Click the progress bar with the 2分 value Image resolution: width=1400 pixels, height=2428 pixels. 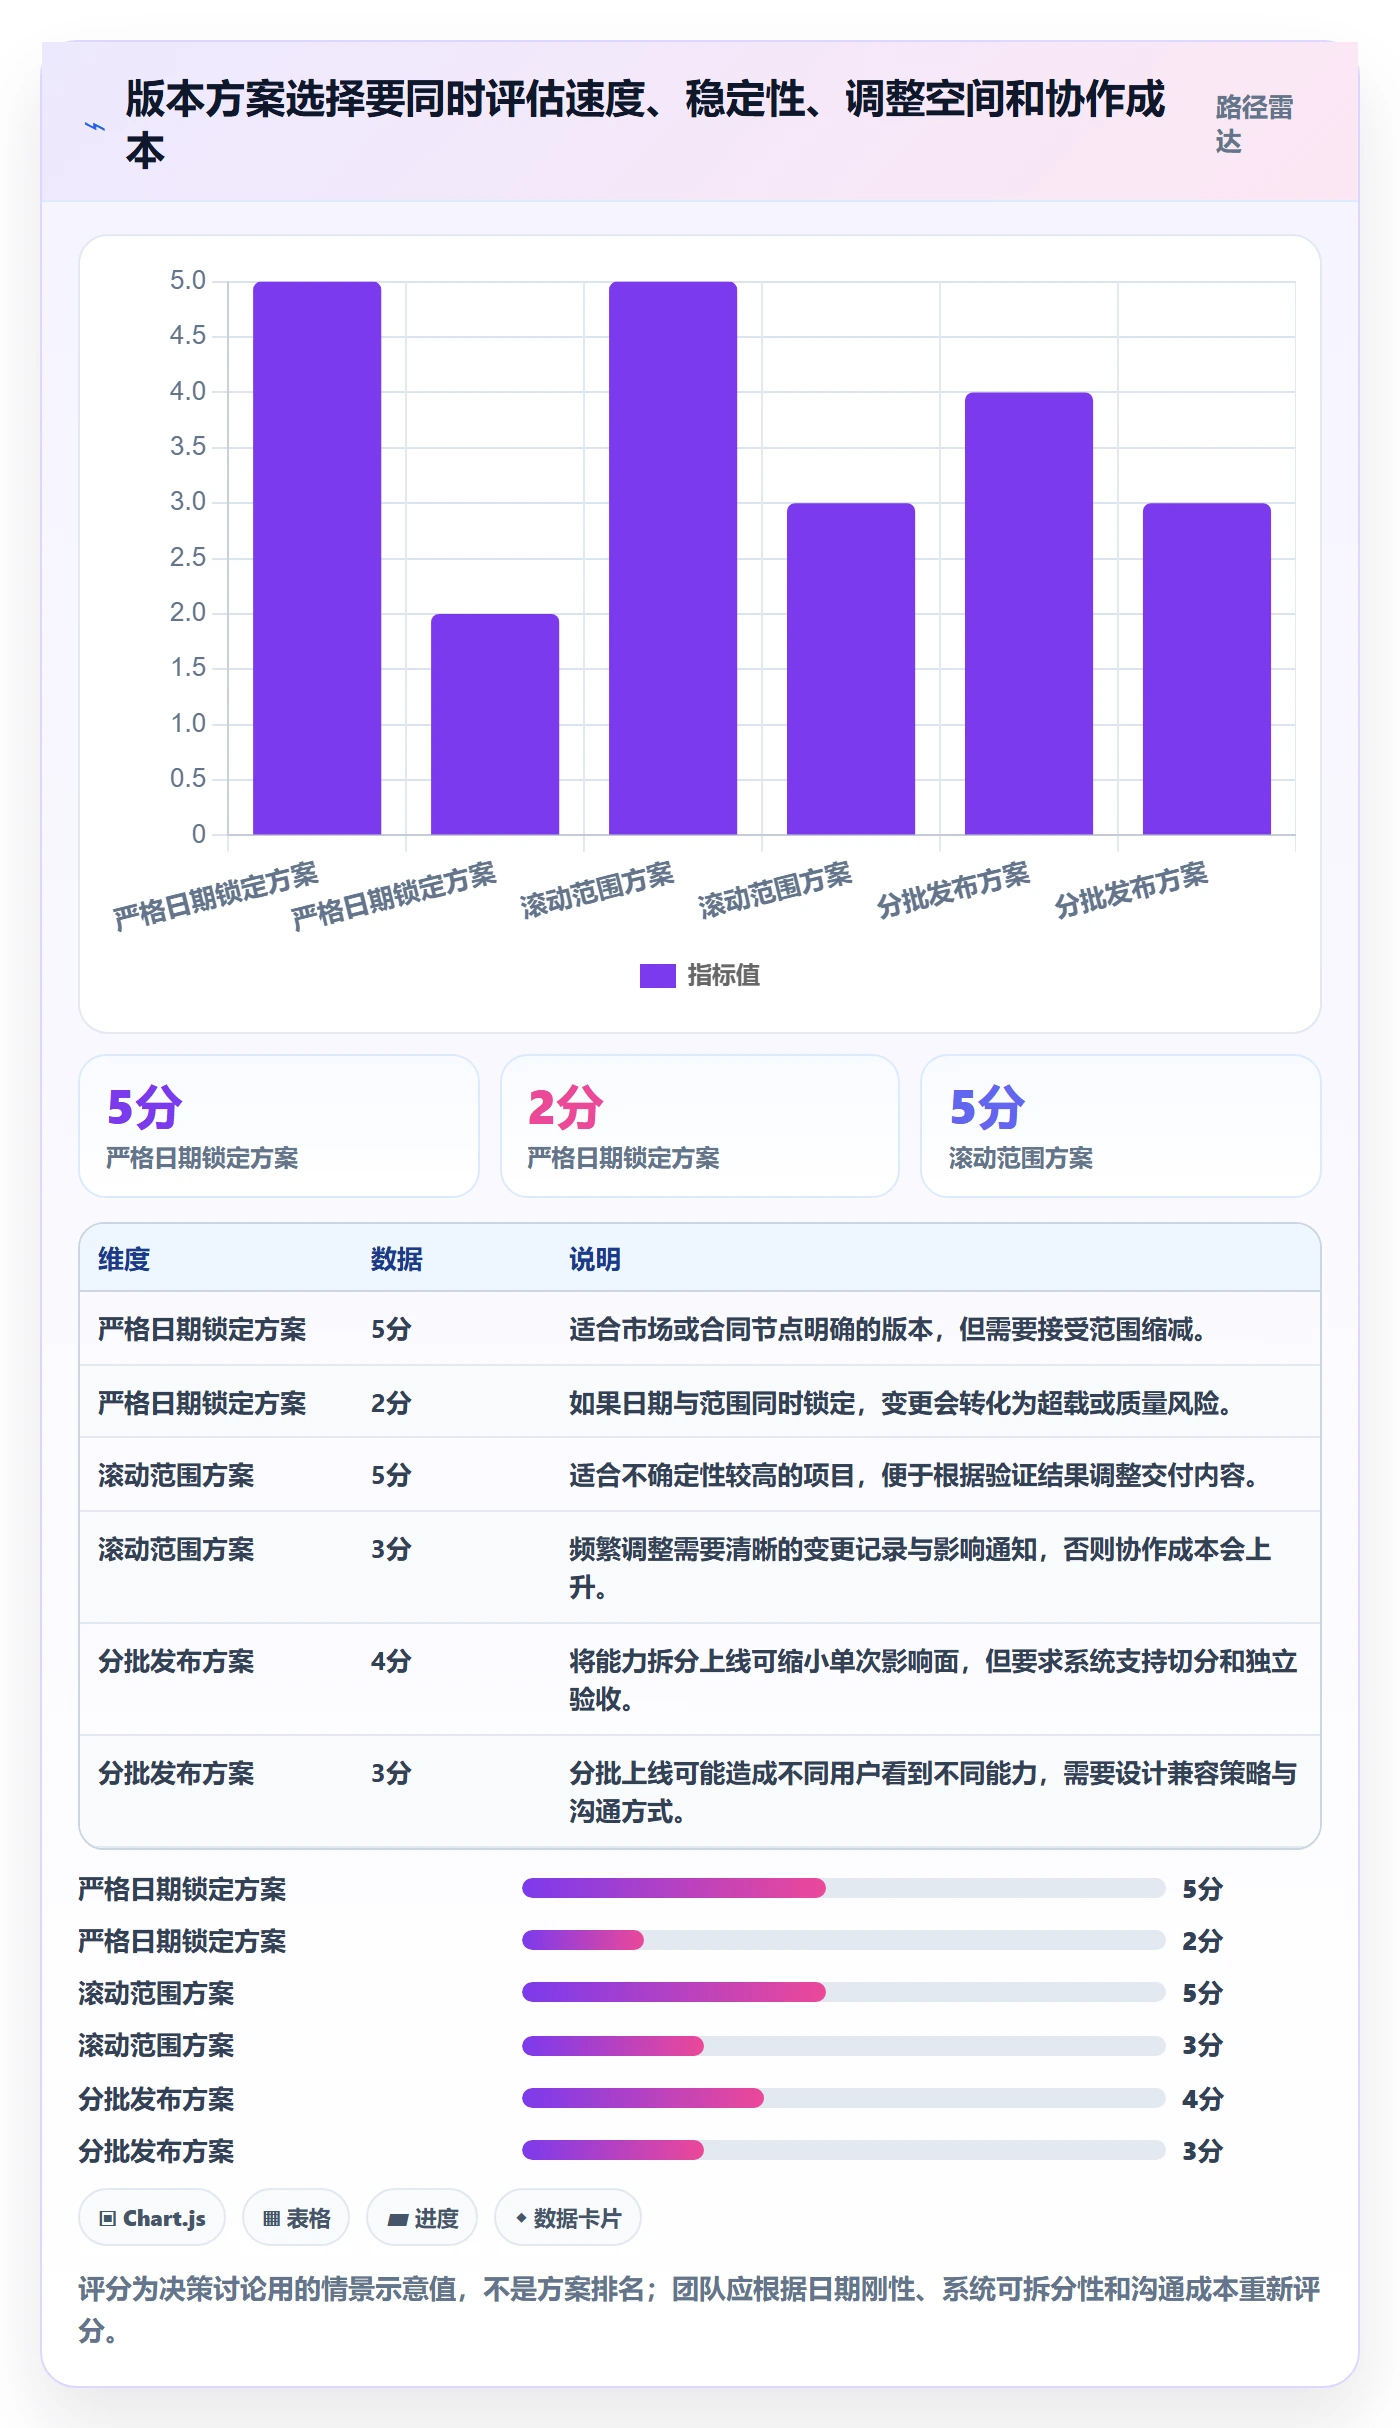843,1940
